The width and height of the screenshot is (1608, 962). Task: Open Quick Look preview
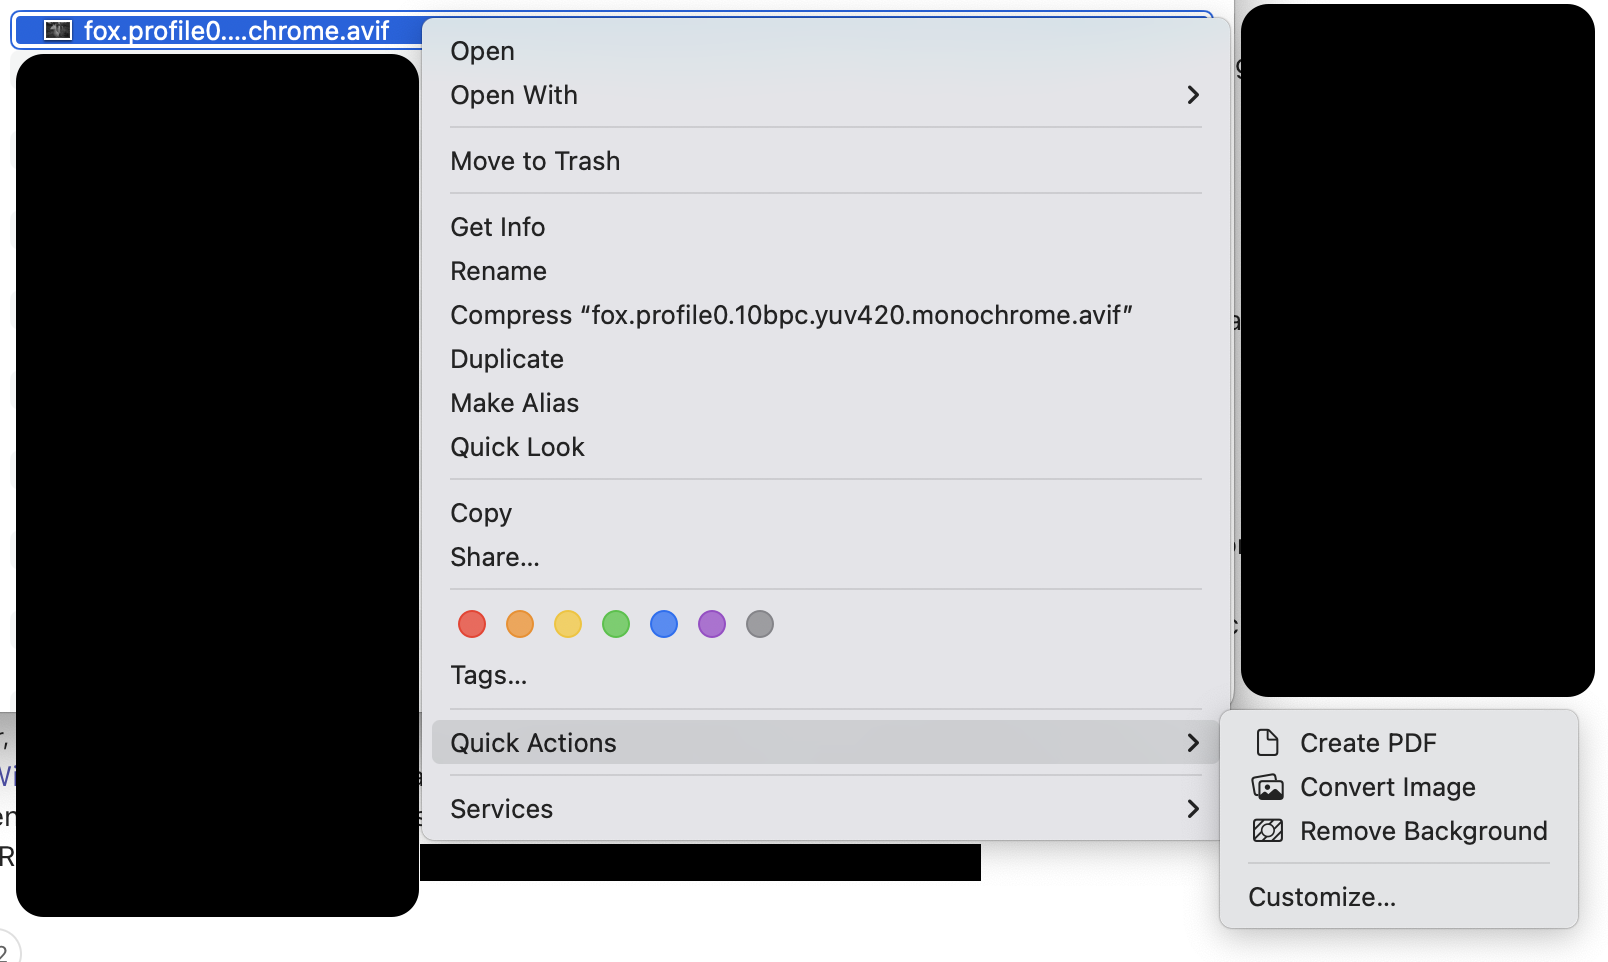826,447
